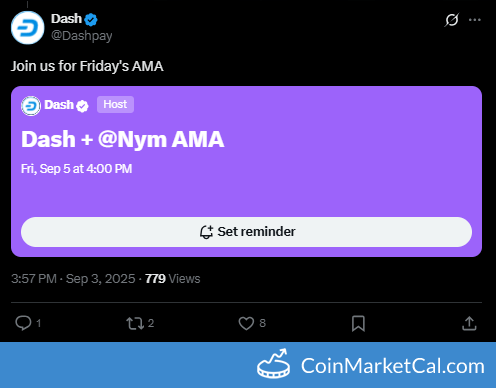Image resolution: width=496 pixels, height=388 pixels.
Task: Open the Dash profile avatar
Action: pos(27,28)
